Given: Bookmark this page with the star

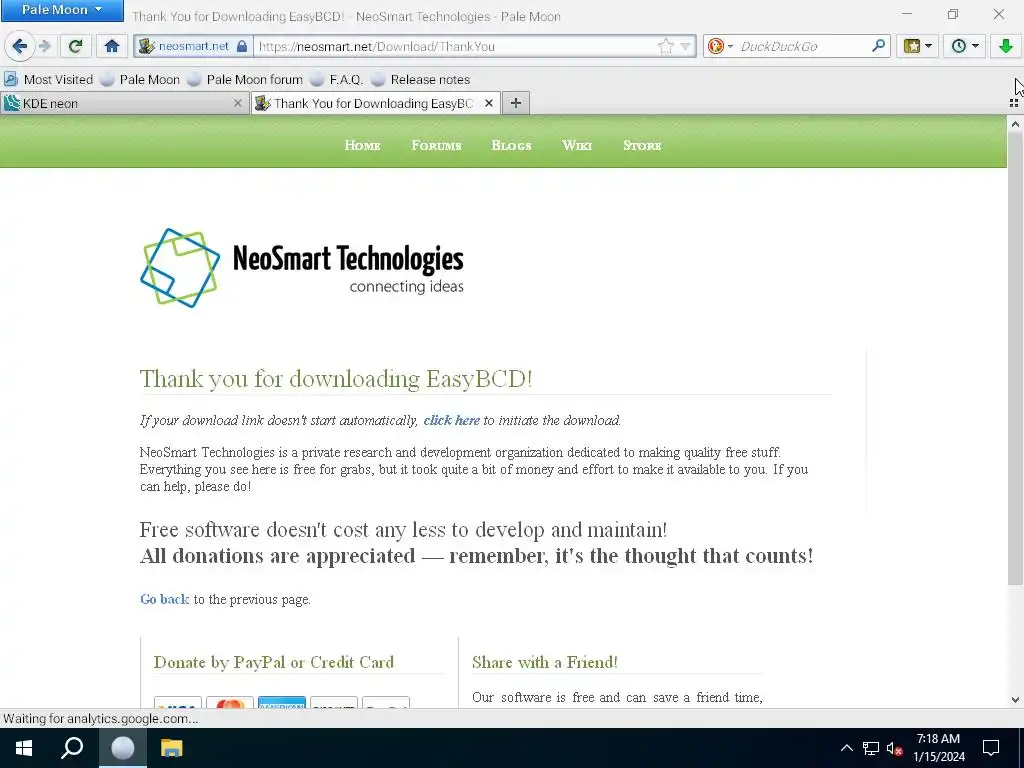Looking at the screenshot, I should coord(665,46).
